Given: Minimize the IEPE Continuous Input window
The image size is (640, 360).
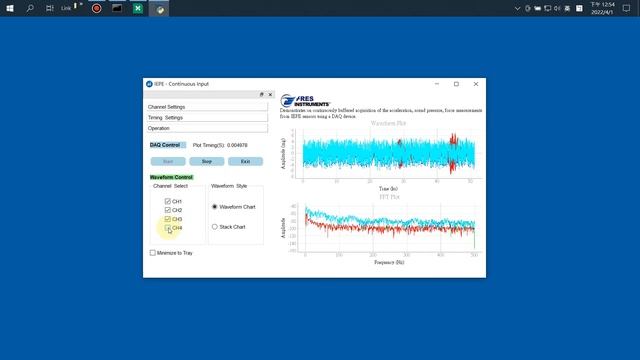Looking at the screenshot, I should 437,84.
